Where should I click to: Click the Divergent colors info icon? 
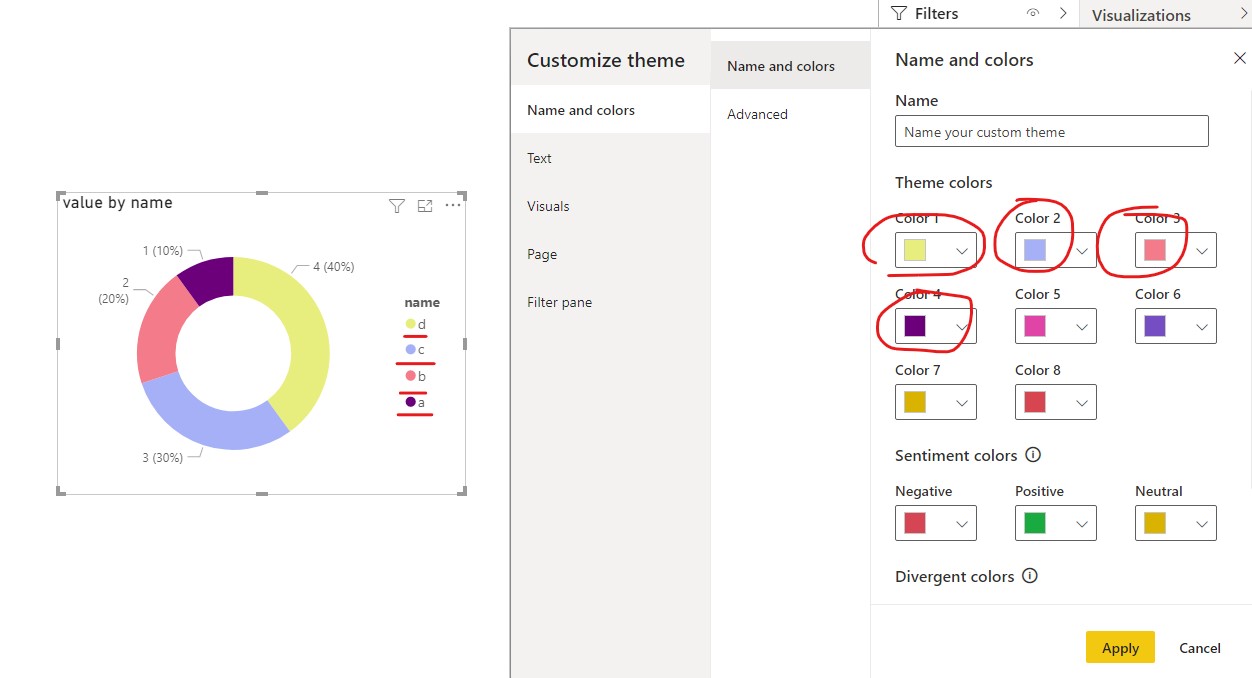pos(1031,576)
